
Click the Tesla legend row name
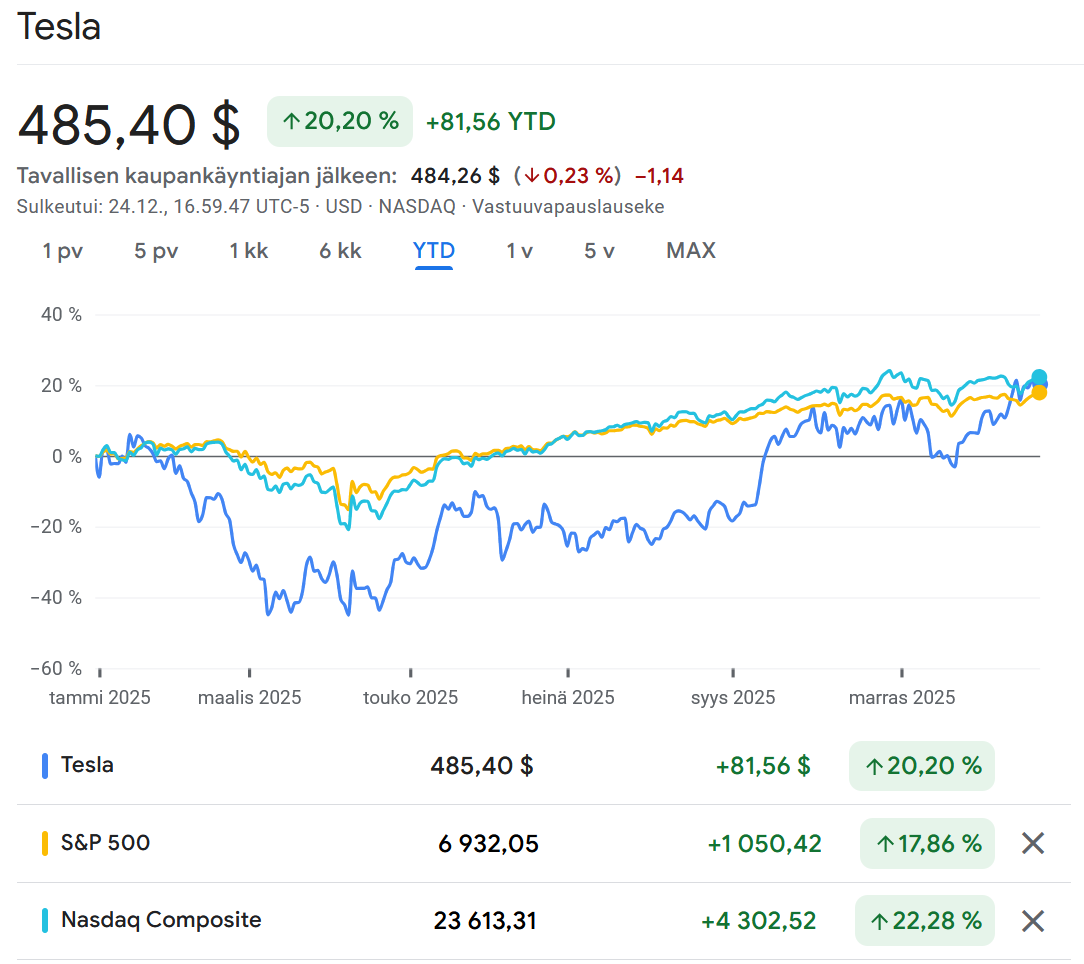pyautogui.click(x=87, y=765)
